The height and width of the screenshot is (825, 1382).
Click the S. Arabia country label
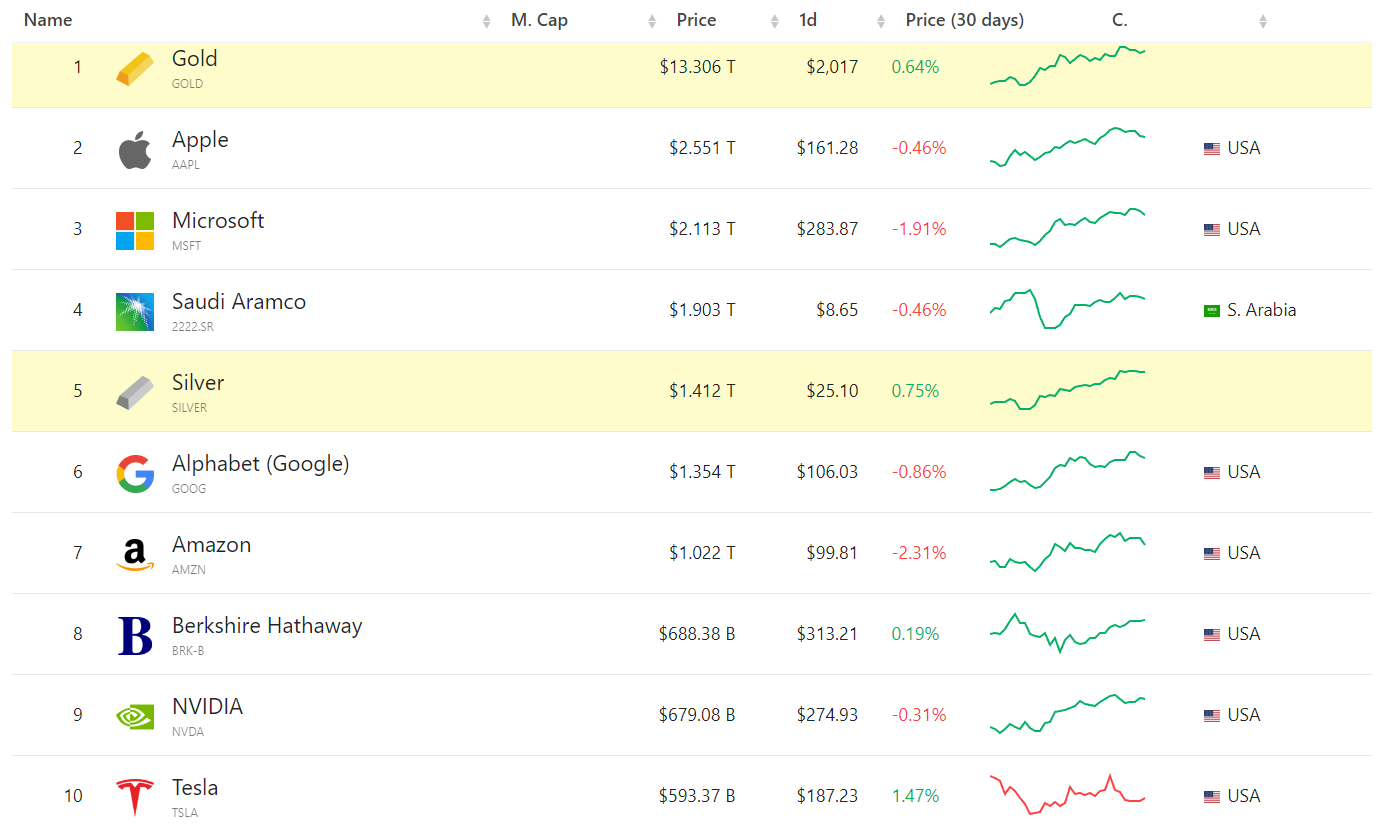click(1262, 310)
